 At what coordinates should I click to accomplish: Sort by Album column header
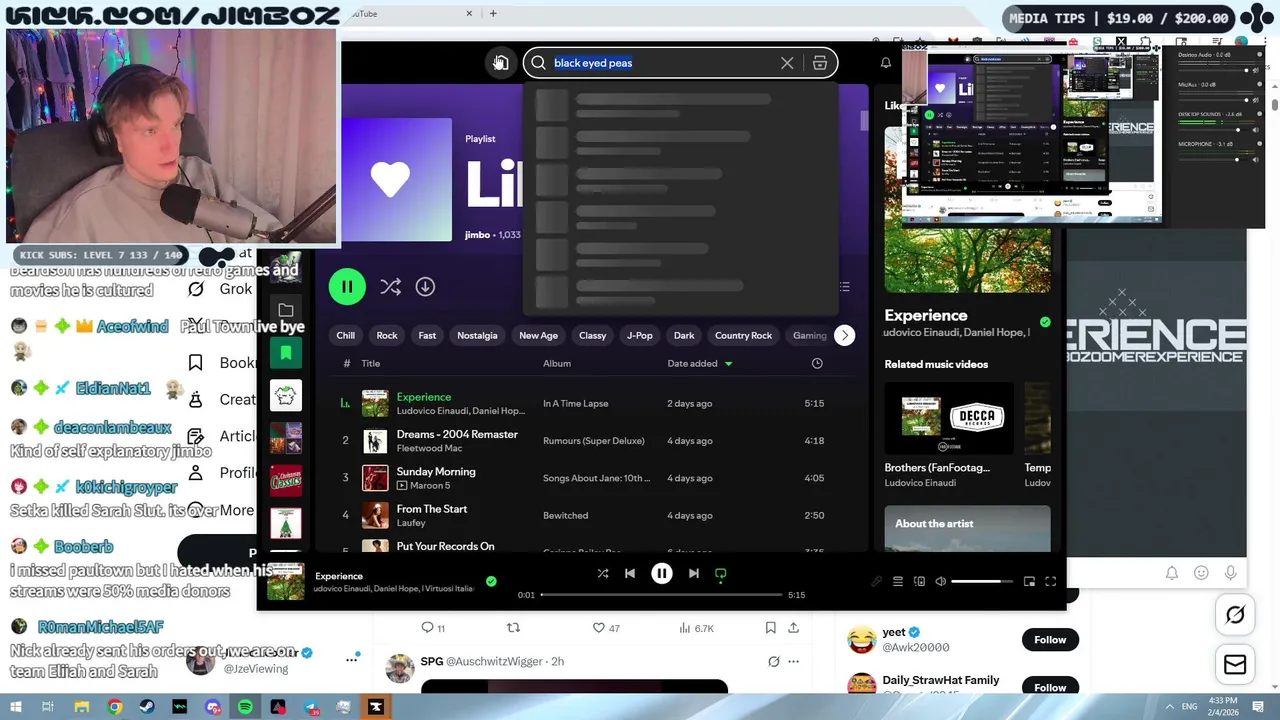click(557, 364)
